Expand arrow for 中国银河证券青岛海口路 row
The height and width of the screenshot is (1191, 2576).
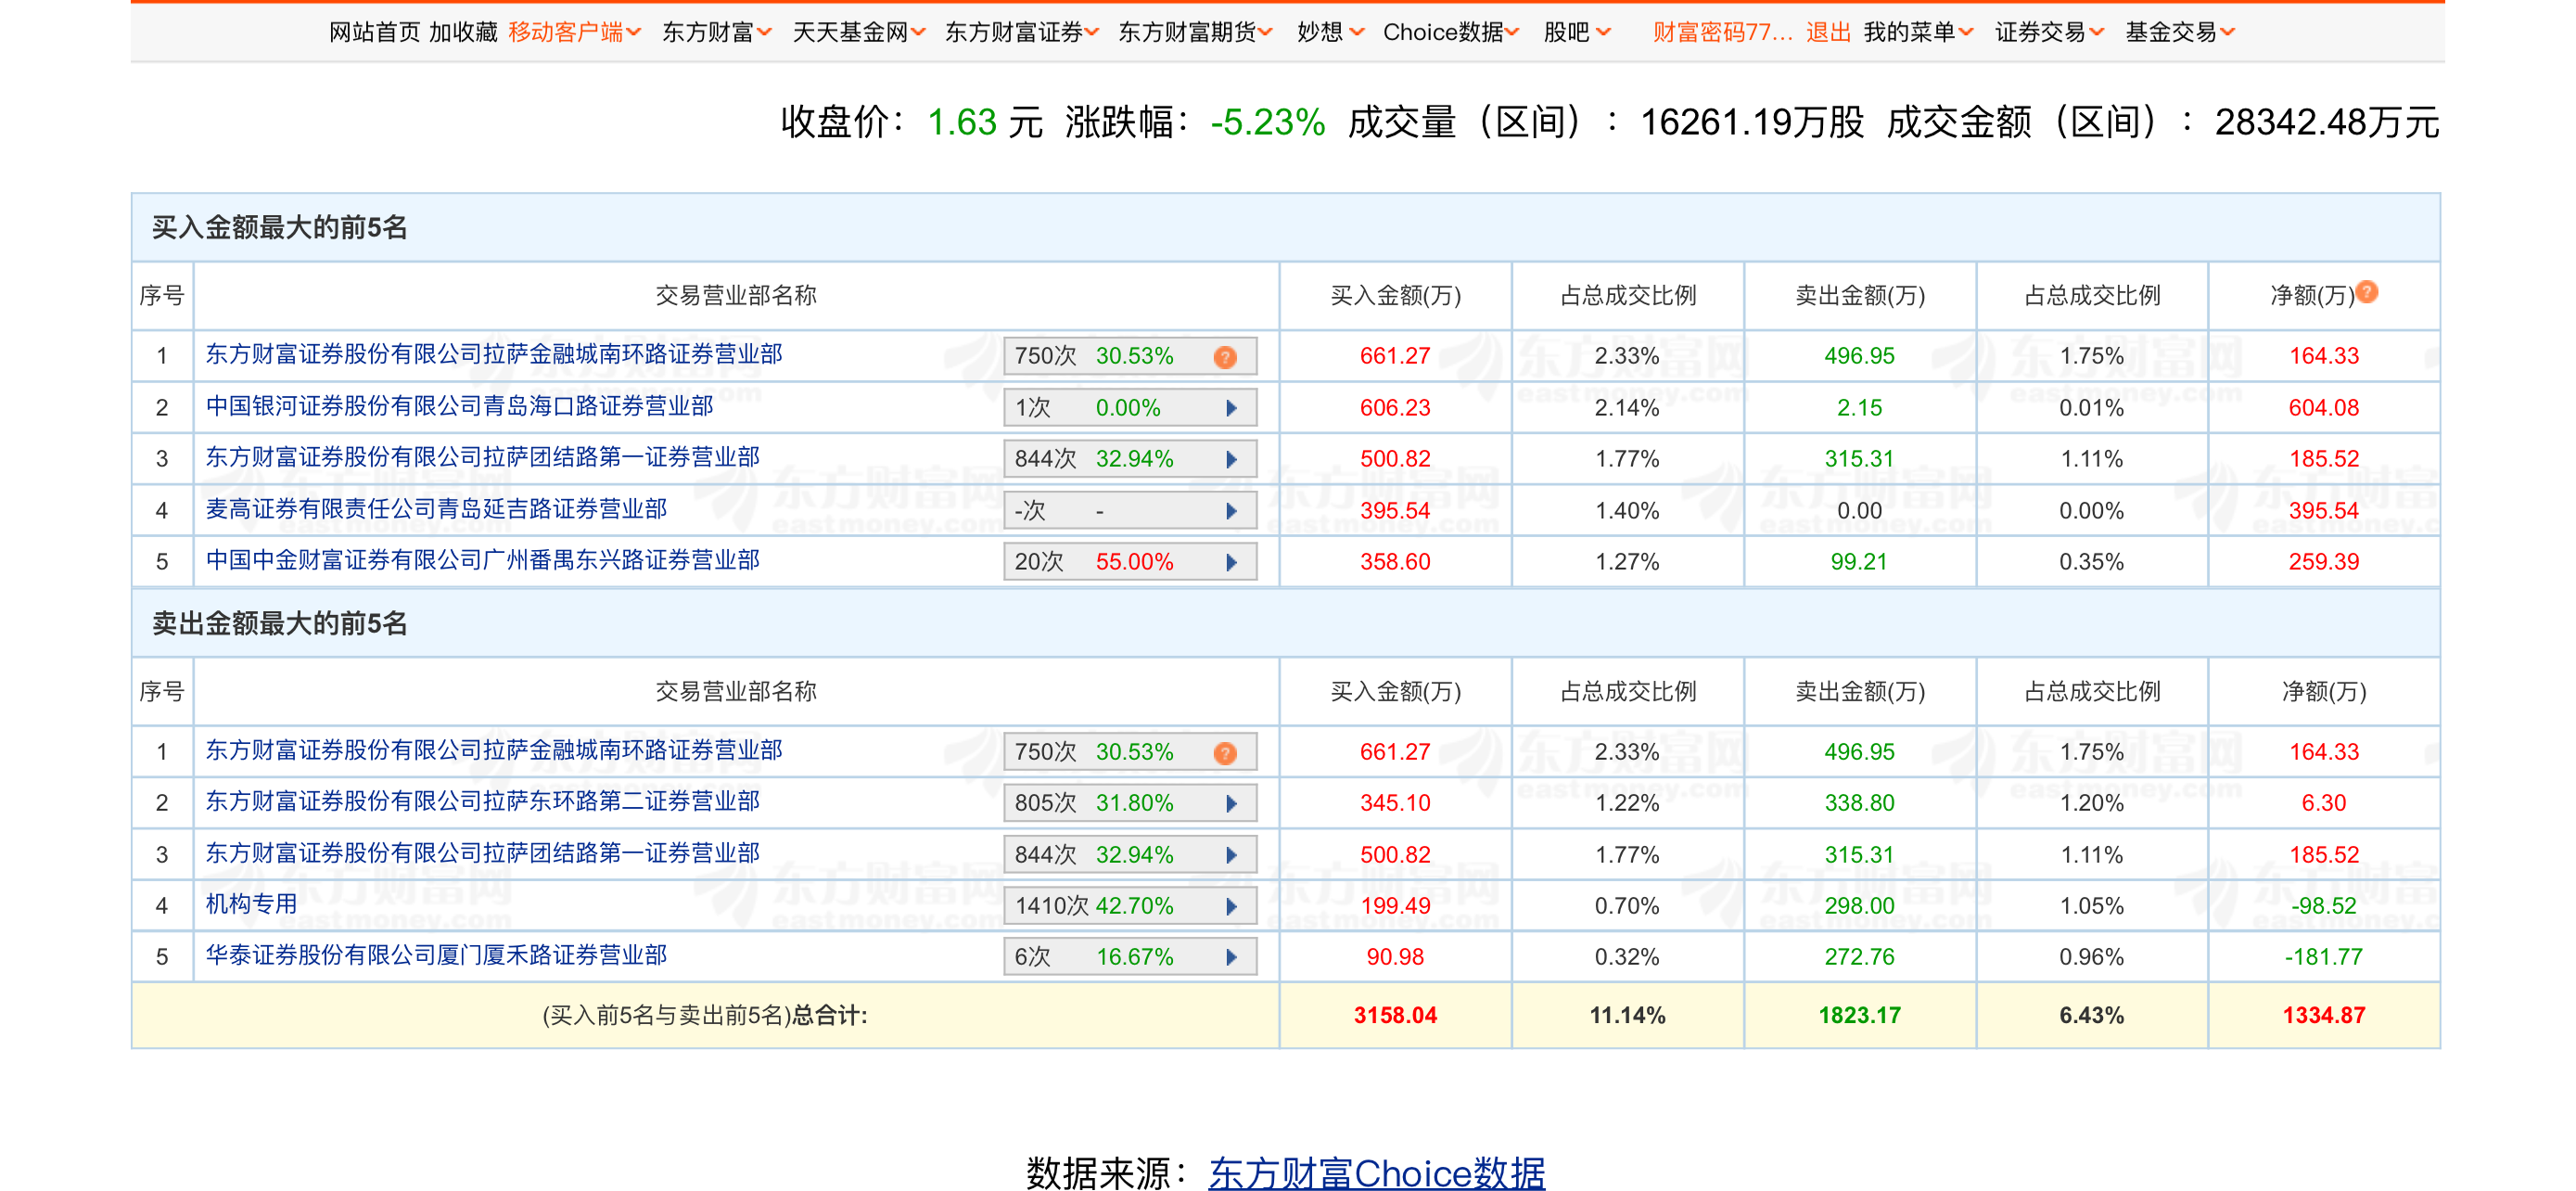click(1232, 408)
